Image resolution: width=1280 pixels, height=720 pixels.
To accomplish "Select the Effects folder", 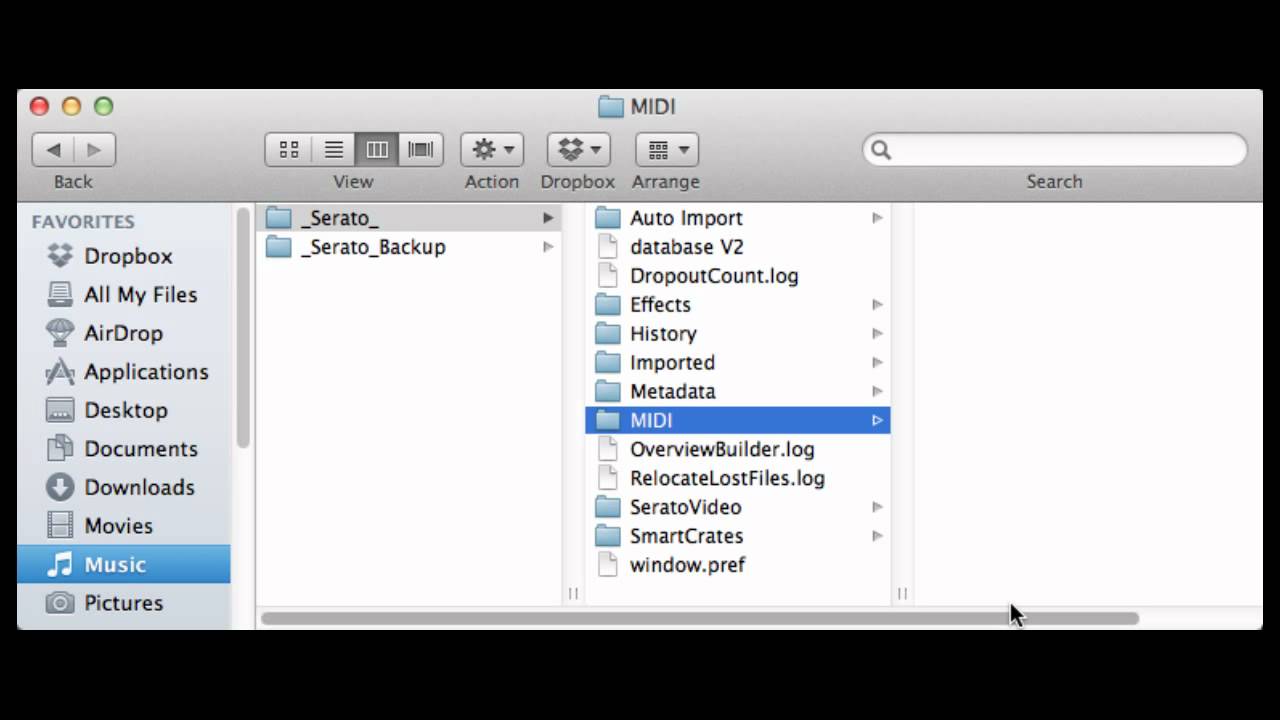I will 737,305.
